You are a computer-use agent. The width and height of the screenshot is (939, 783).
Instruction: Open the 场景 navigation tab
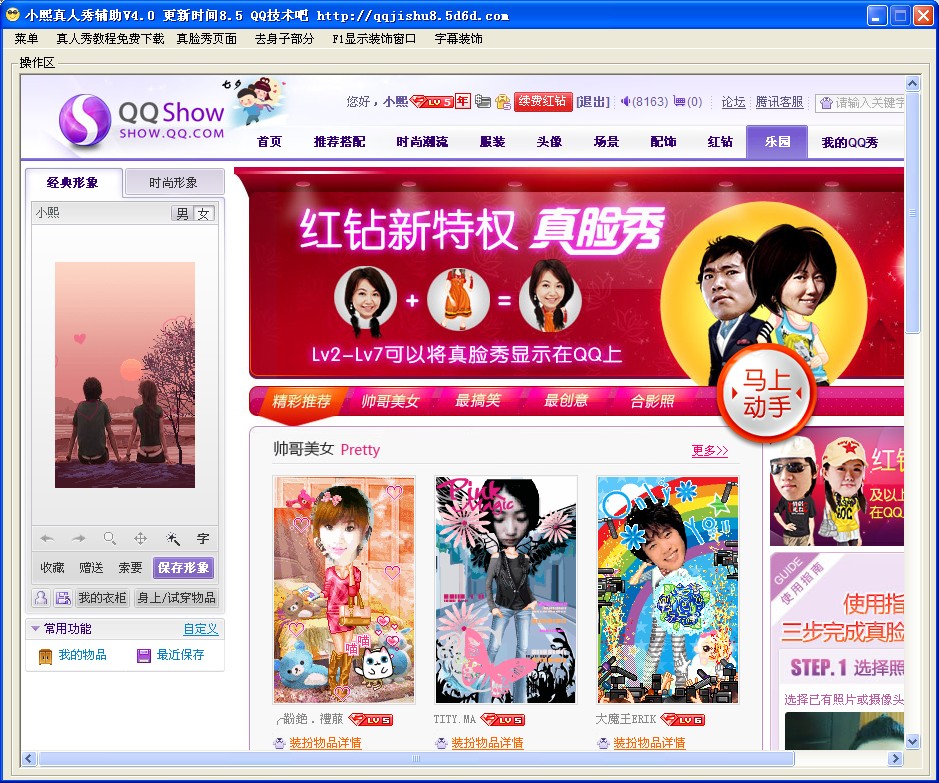click(606, 142)
